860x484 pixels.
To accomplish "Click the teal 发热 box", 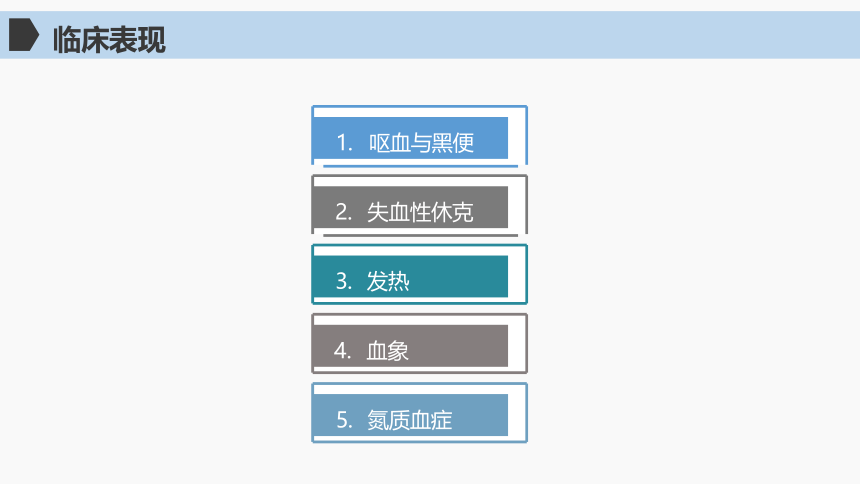I will click(x=420, y=274).
